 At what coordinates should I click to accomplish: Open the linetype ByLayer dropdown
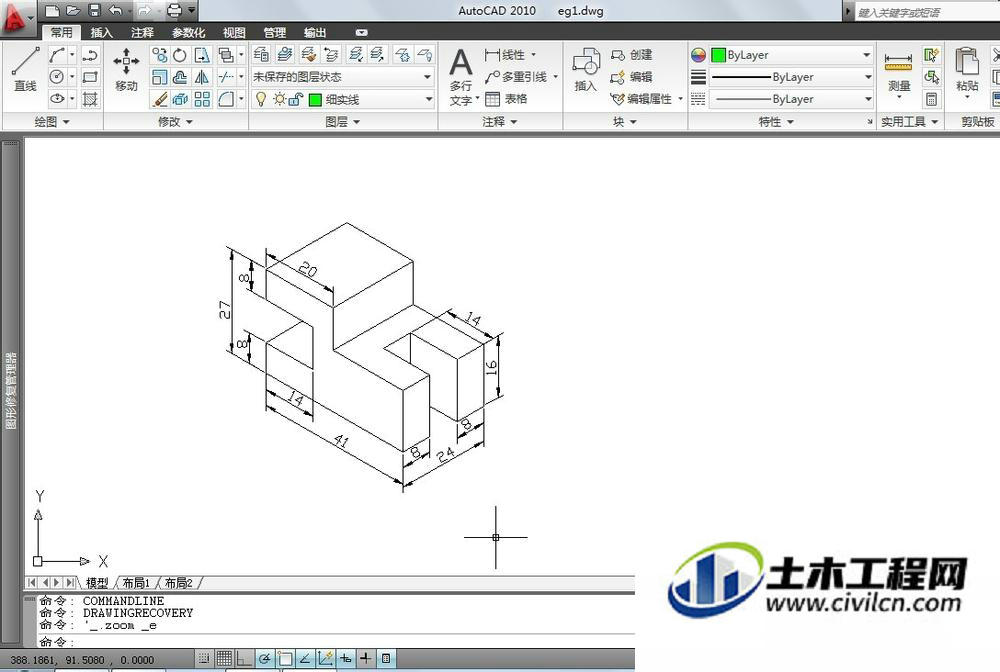[x=791, y=99]
